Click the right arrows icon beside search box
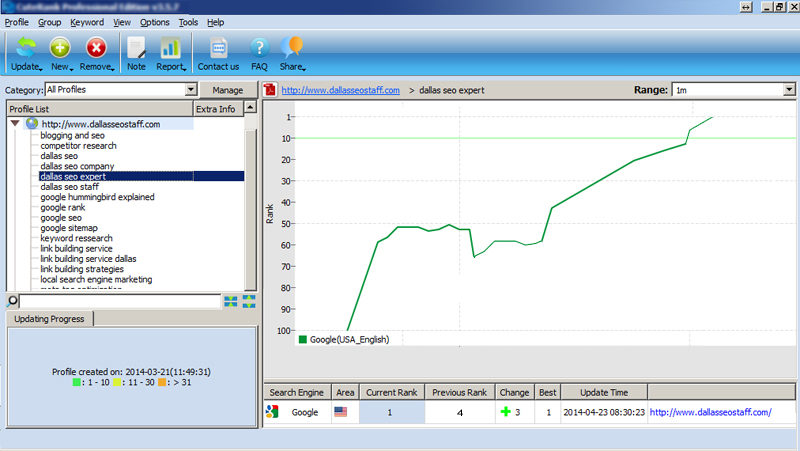The height and width of the screenshot is (451, 800). [249, 302]
